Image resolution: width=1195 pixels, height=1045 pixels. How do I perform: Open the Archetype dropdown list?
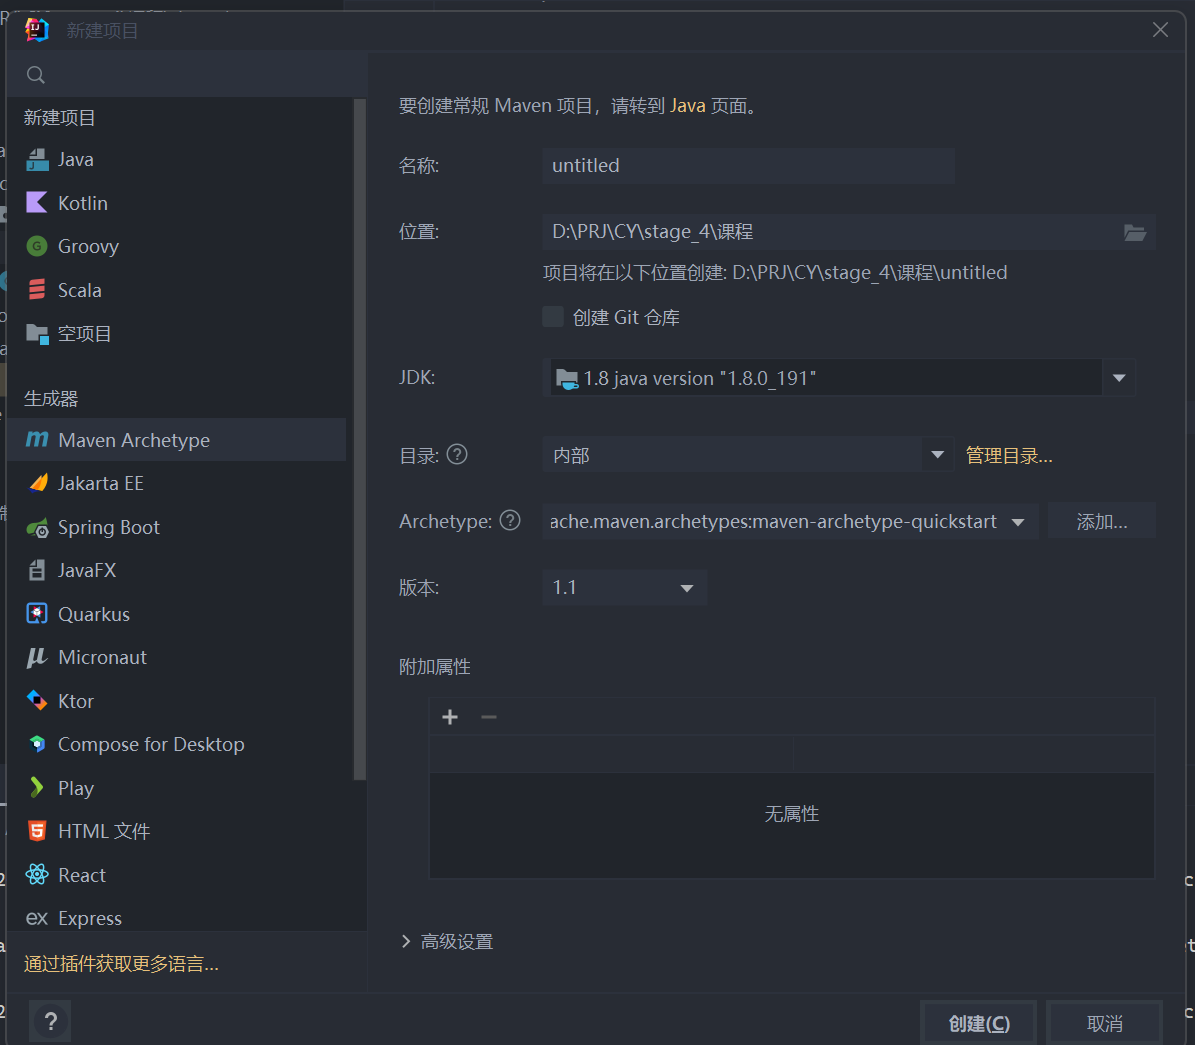point(1018,521)
